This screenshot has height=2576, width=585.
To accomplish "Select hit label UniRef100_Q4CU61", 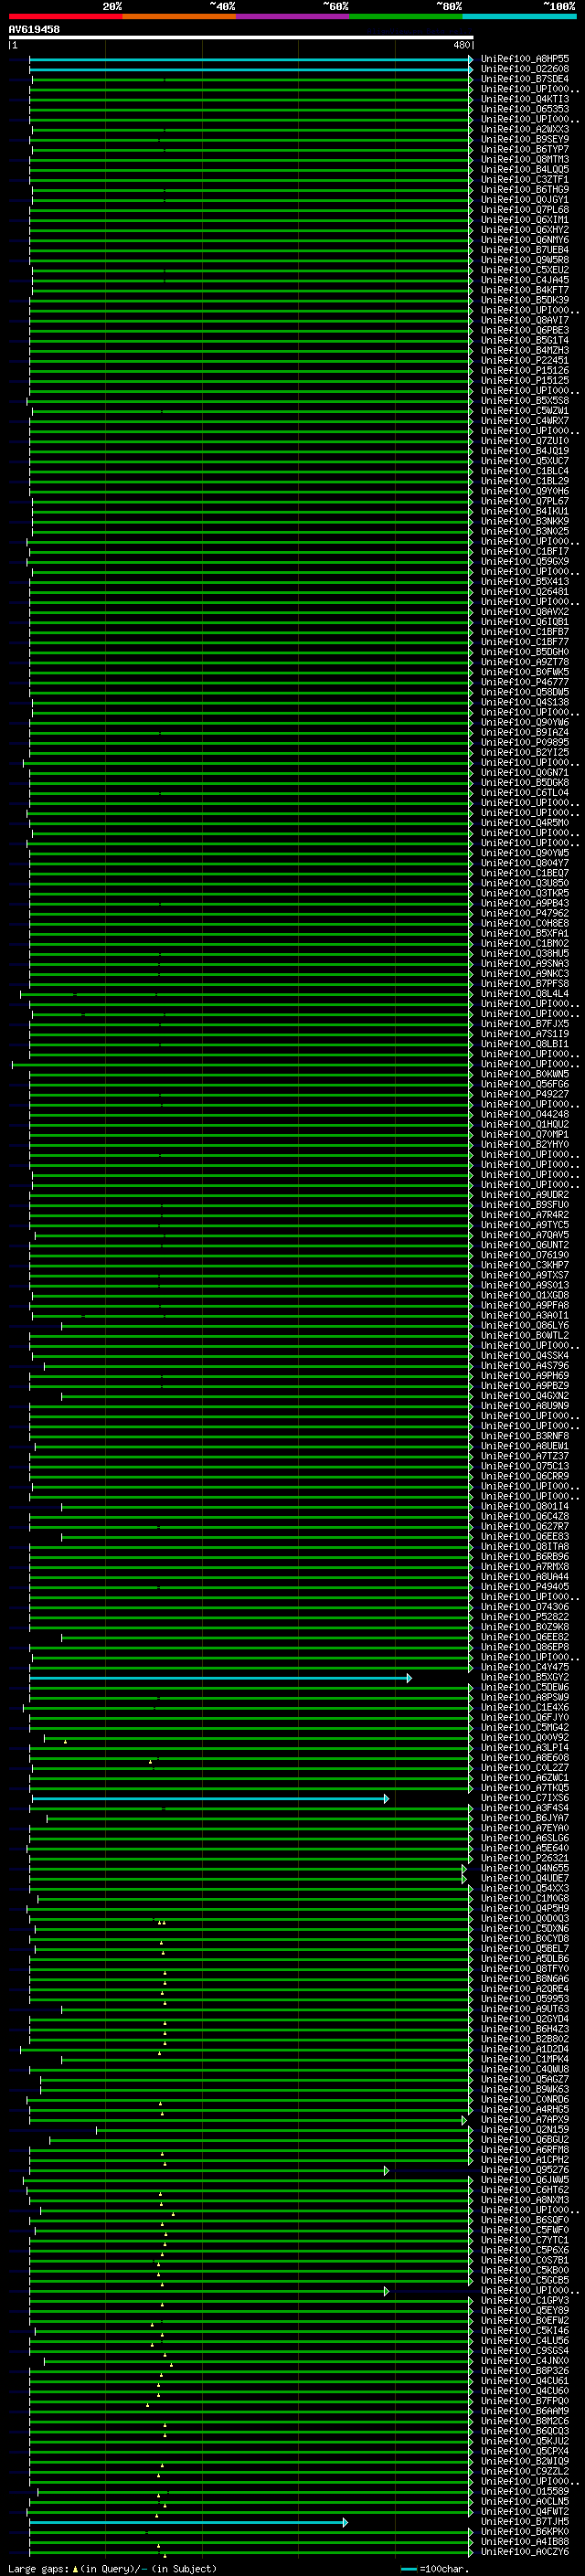I will (x=525, y=2381).
